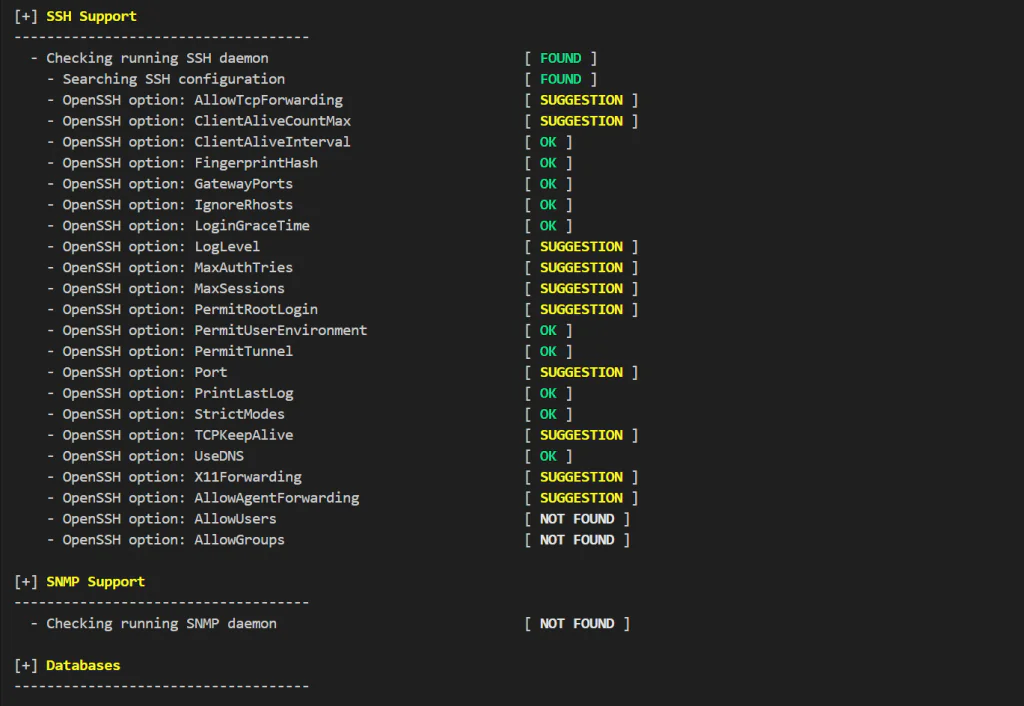The height and width of the screenshot is (706, 1024).
Task: Click OK status on the PrintLastLog row
Action: click(548, 393)
